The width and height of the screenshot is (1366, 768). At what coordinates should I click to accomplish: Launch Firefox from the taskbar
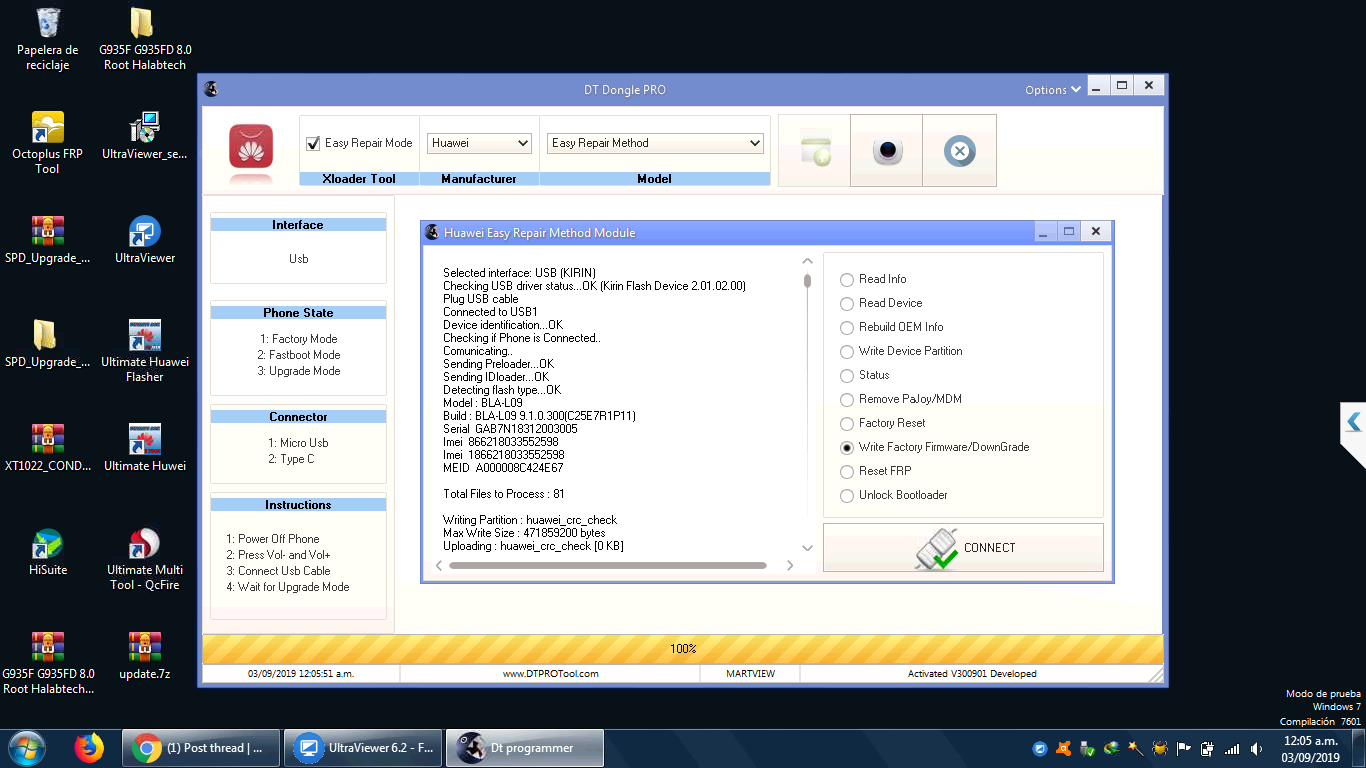pos(89,748)
